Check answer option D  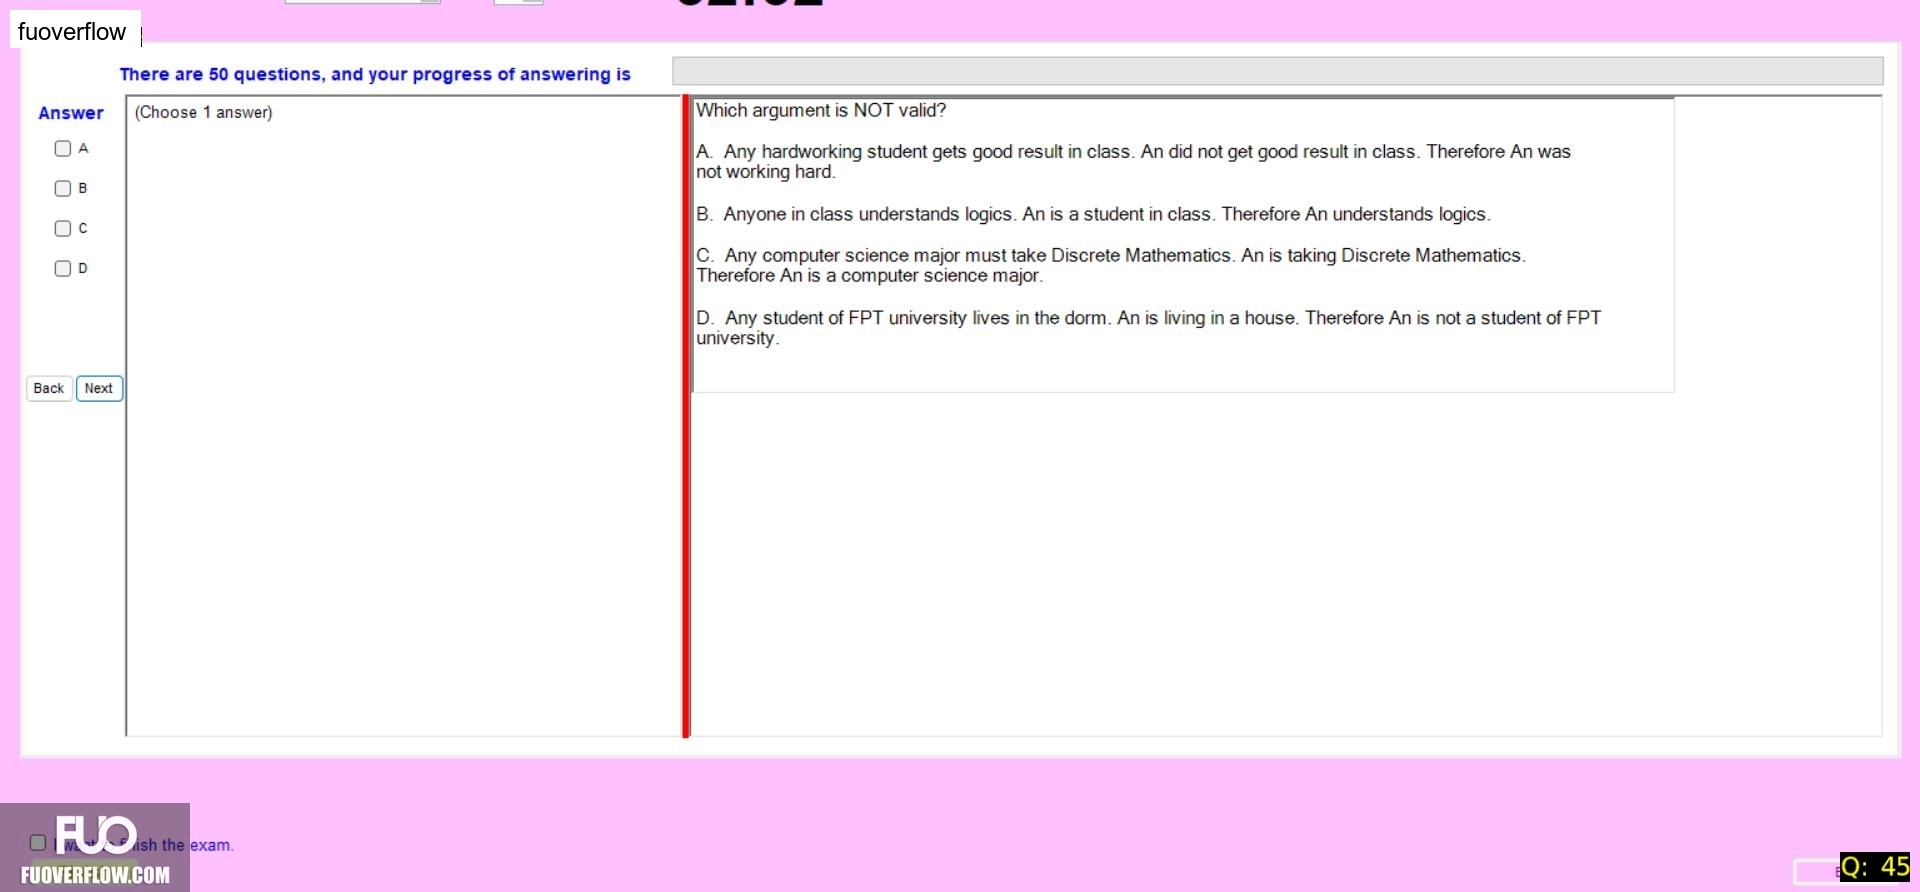click(63, 268)
